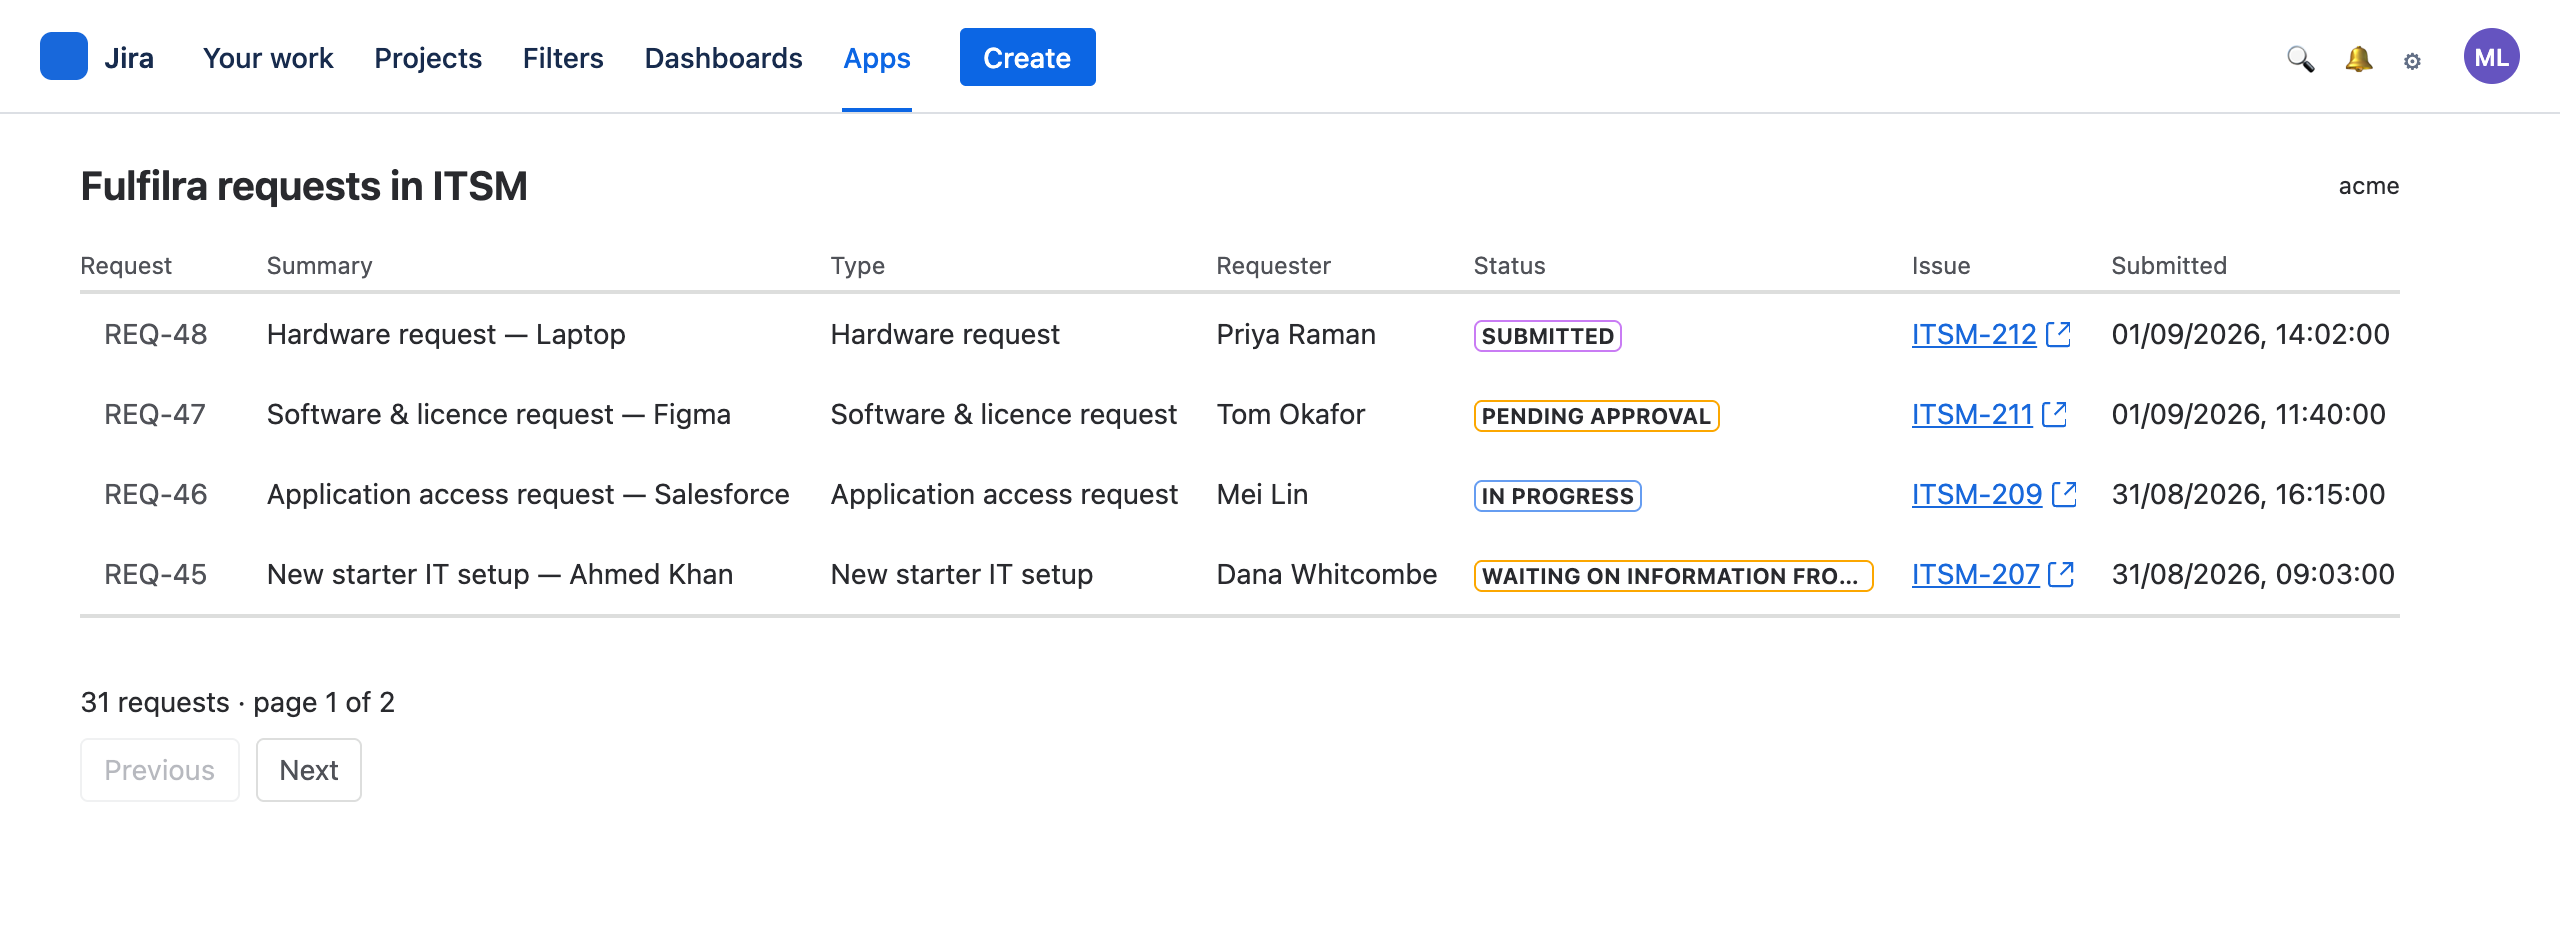The image size is (2560, 946).
Task: Click summary 'Hardware request — Laptop'
Action: pyautogui.click(x=446, y=334)
